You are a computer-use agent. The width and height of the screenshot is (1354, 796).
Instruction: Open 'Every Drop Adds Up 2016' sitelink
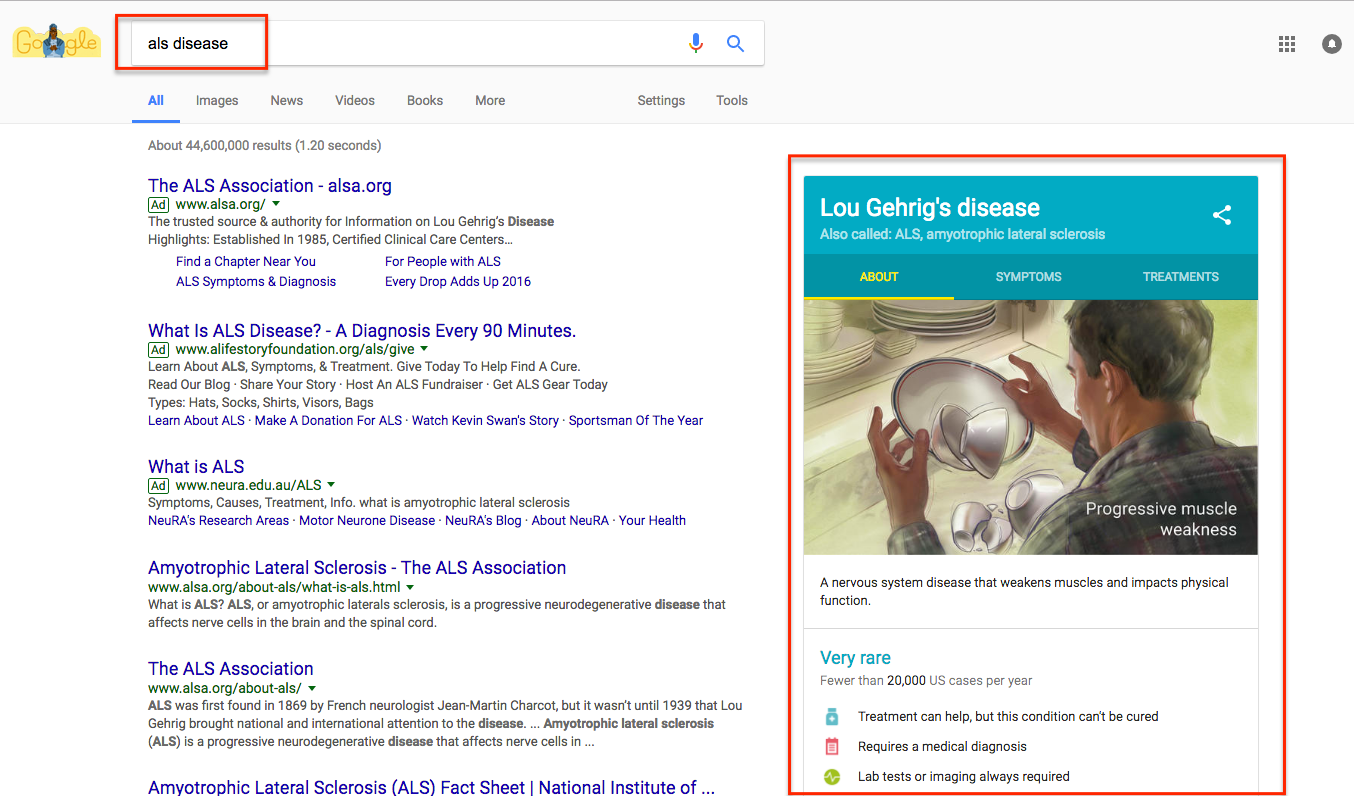tap(458, 281)
